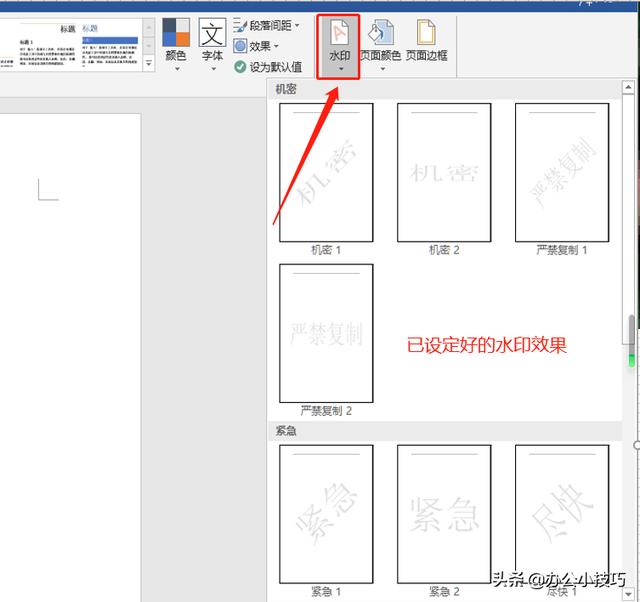Image resolution: width=640 pixels, height=602 pixels.
Task: Click the 严禁复制 2 caption label
Action: click(x=326, y=411)
